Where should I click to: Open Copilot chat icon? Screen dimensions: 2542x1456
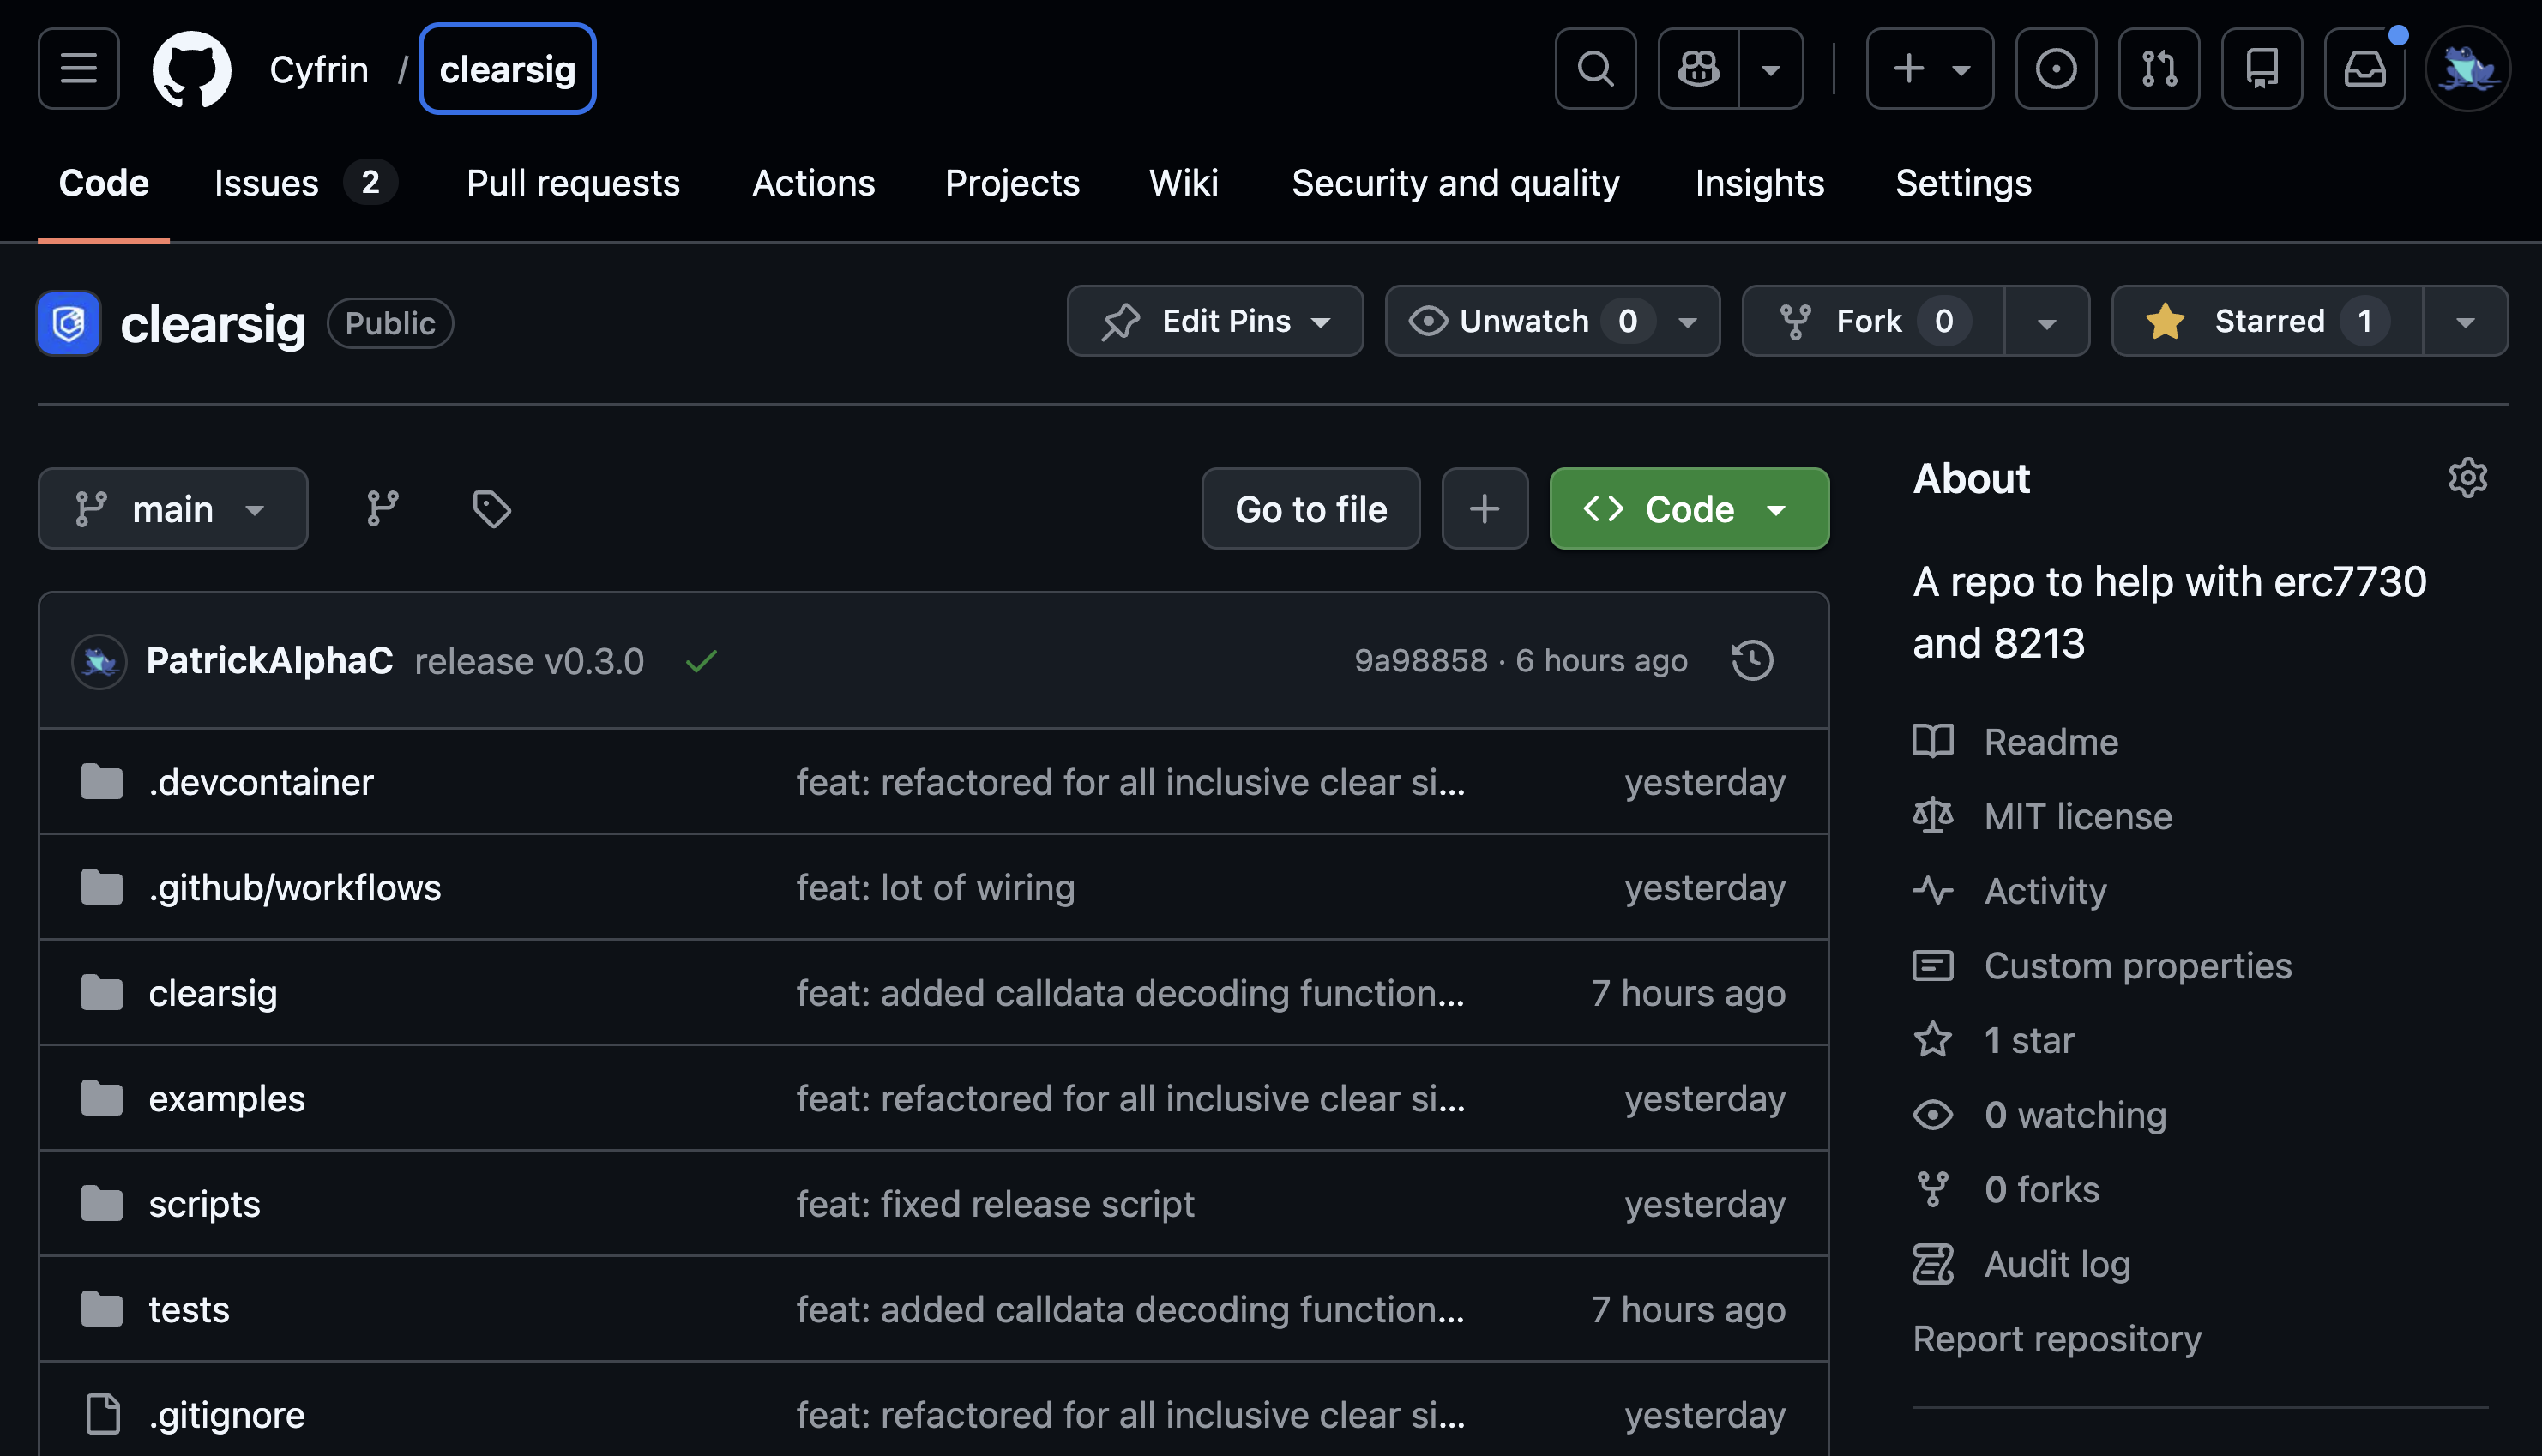[1698, 69]
